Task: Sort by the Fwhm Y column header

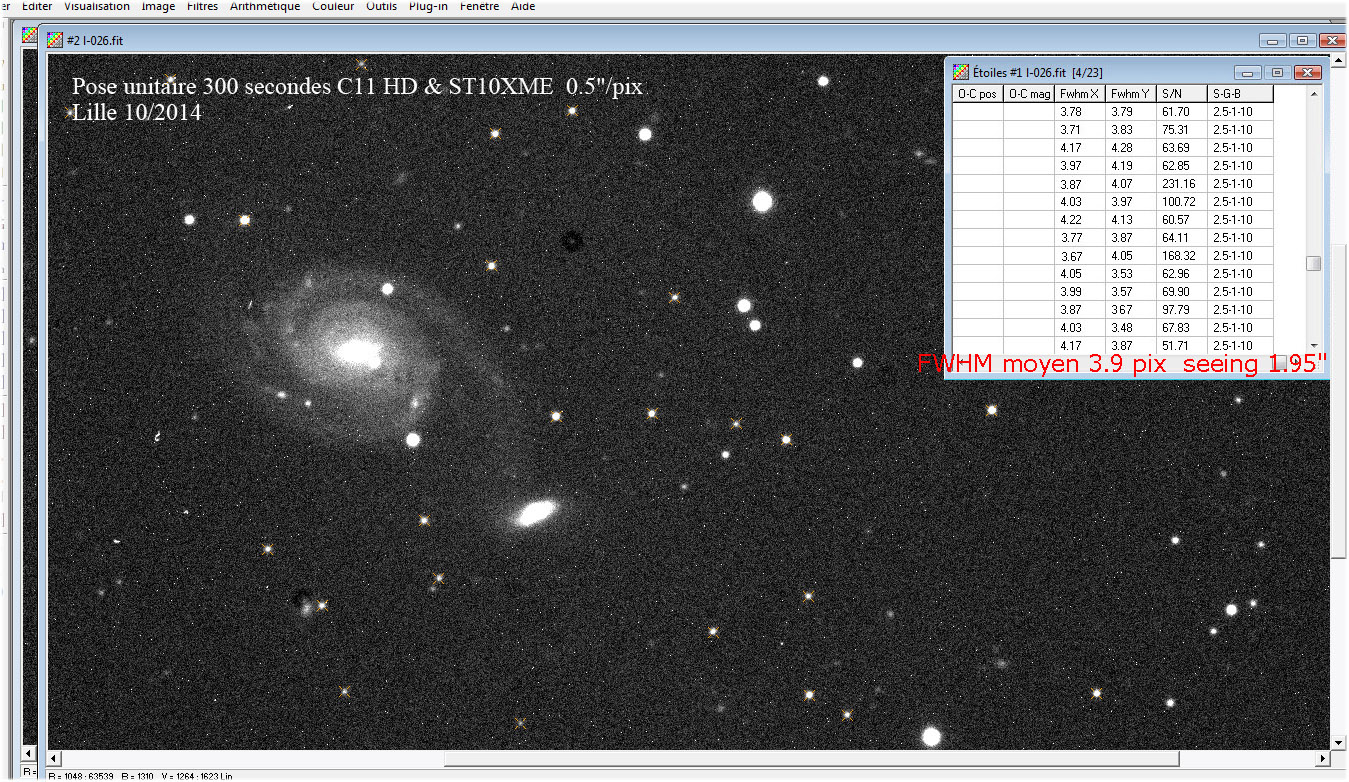Action: [1132, 94]
